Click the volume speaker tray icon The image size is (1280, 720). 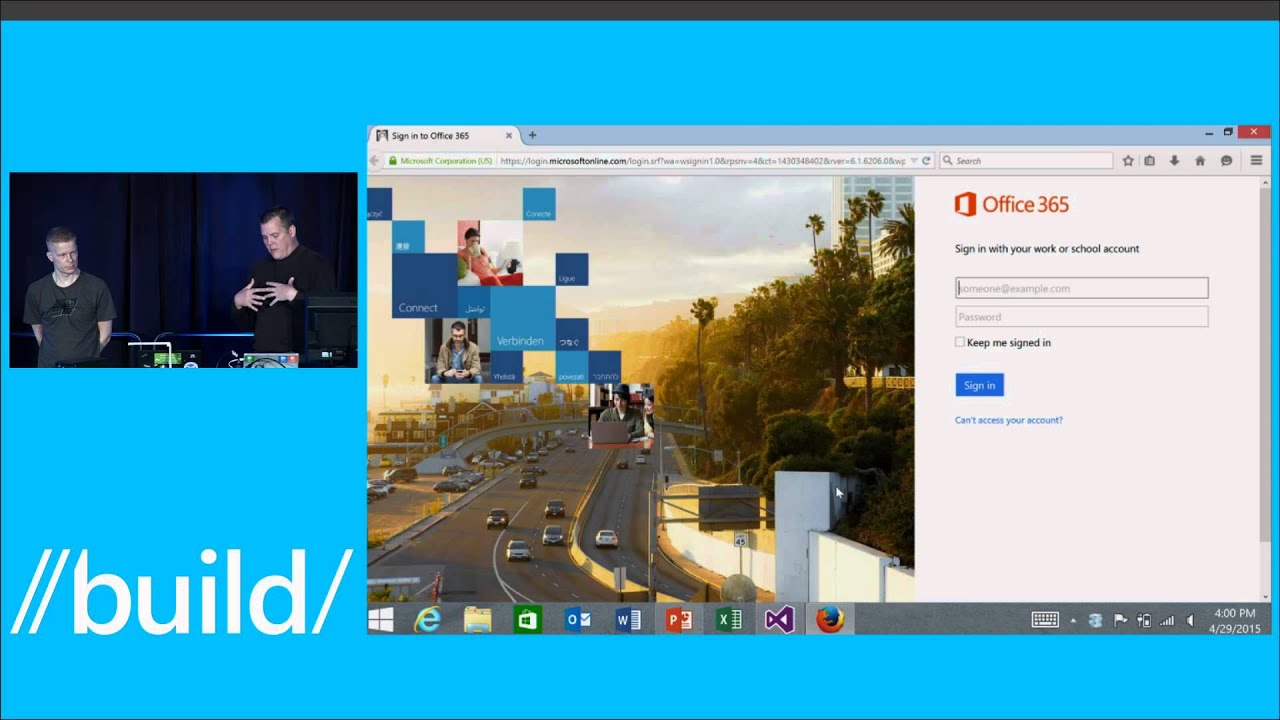point(1190,620)
